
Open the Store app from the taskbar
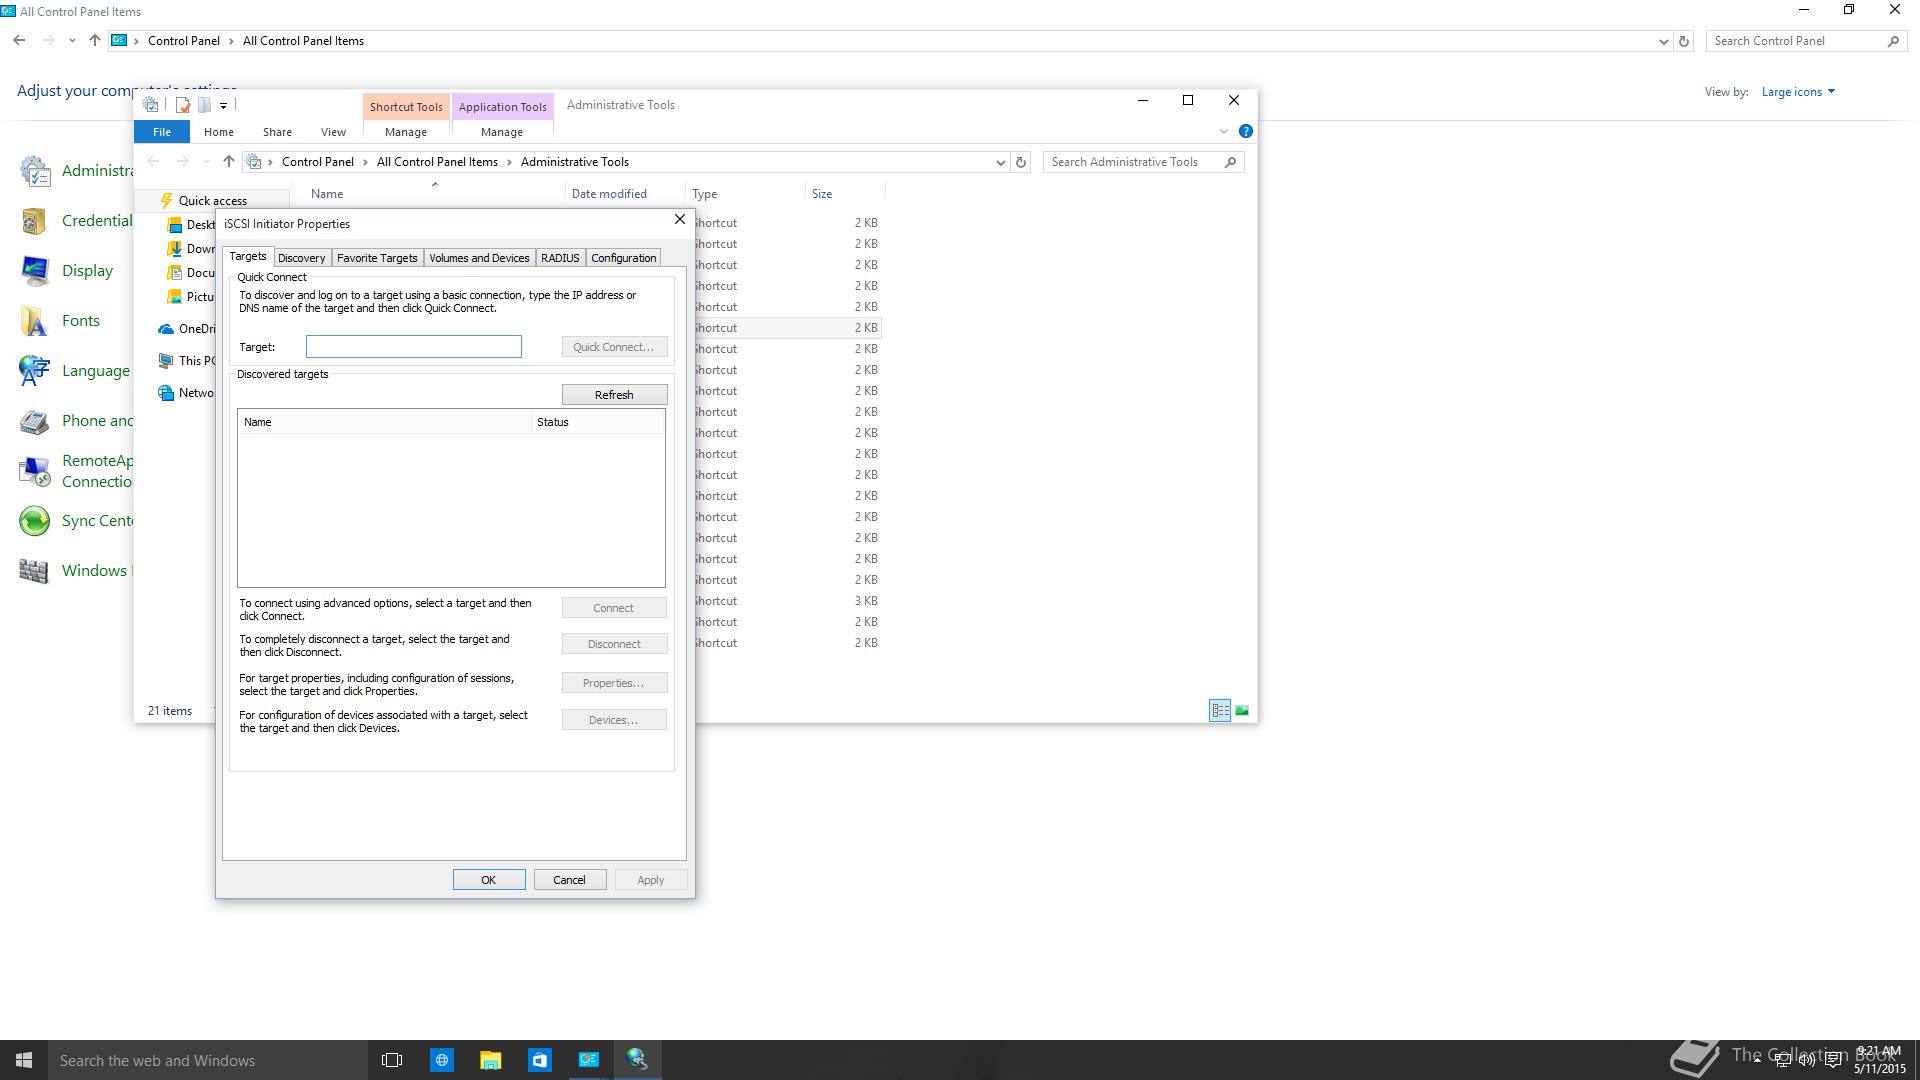pos(539,1060)
